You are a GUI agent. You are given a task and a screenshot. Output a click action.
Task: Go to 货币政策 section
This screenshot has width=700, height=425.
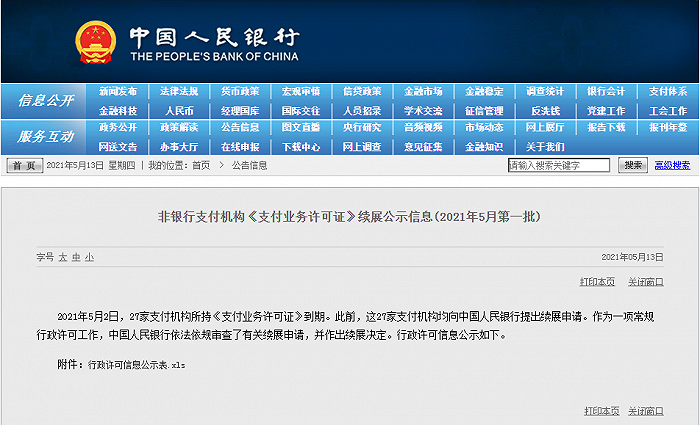240,92
